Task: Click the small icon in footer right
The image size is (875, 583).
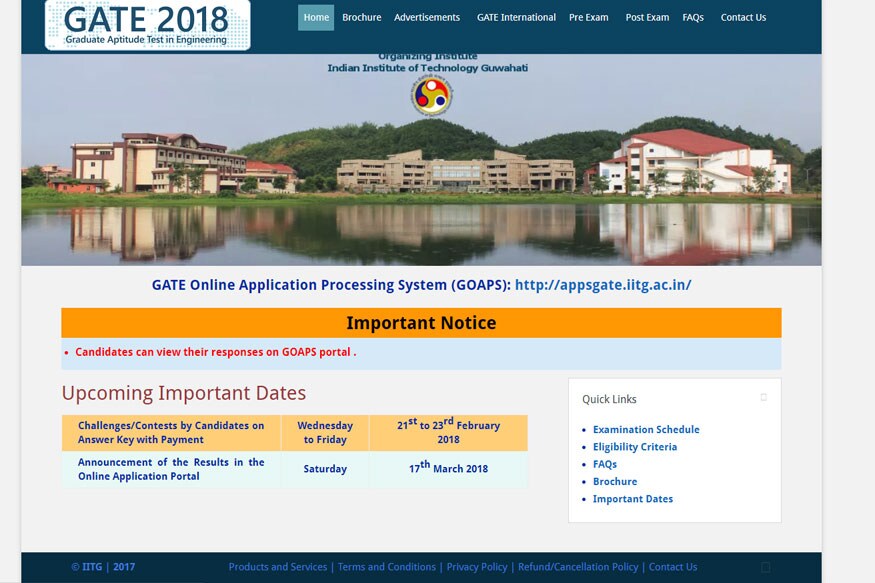Action: coord(766,567)
